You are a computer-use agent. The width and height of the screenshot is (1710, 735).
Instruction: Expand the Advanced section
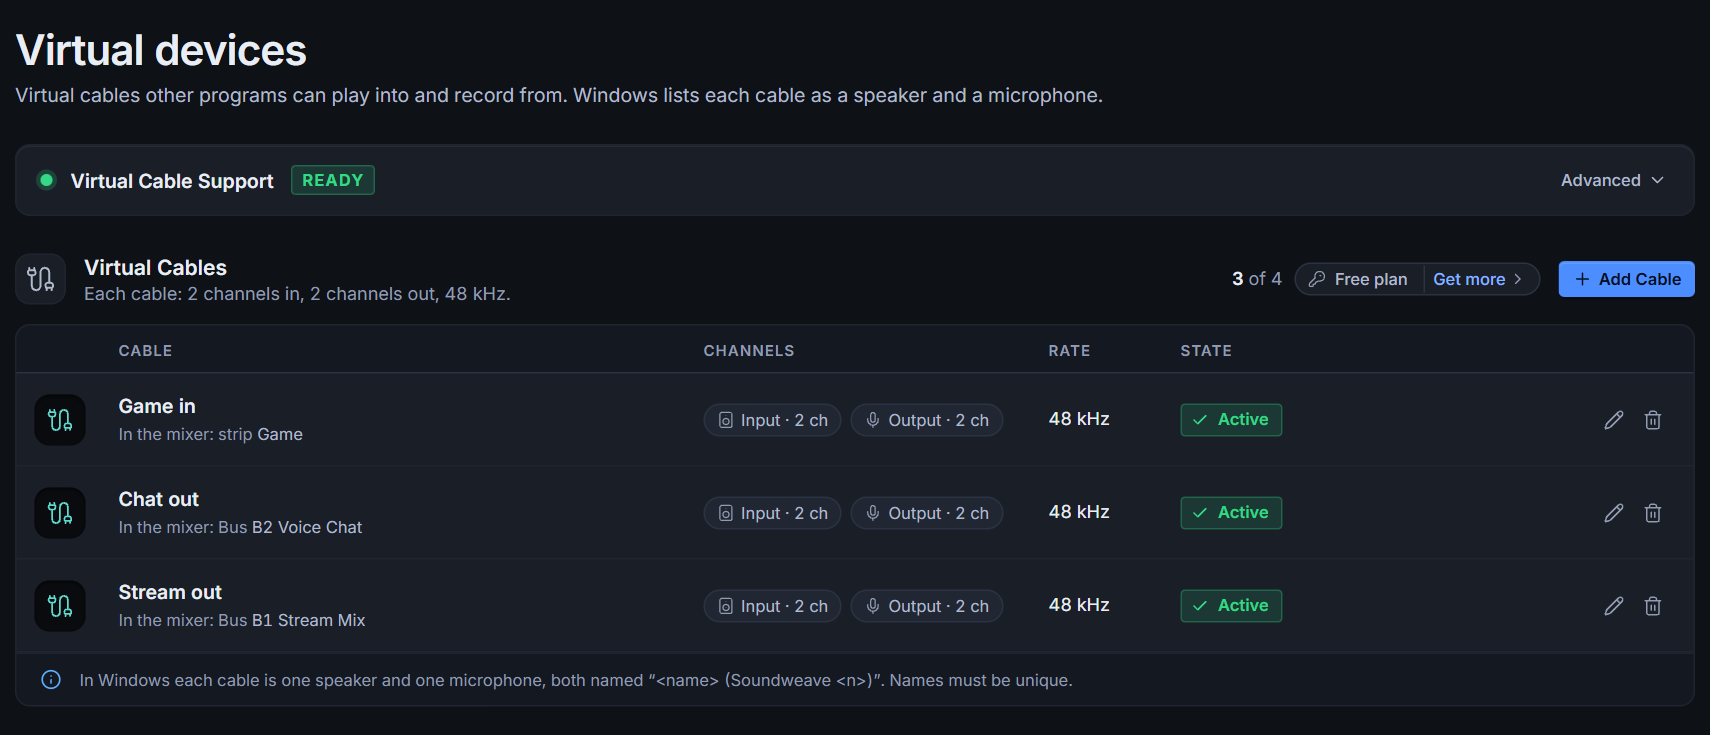[1612, 180]
